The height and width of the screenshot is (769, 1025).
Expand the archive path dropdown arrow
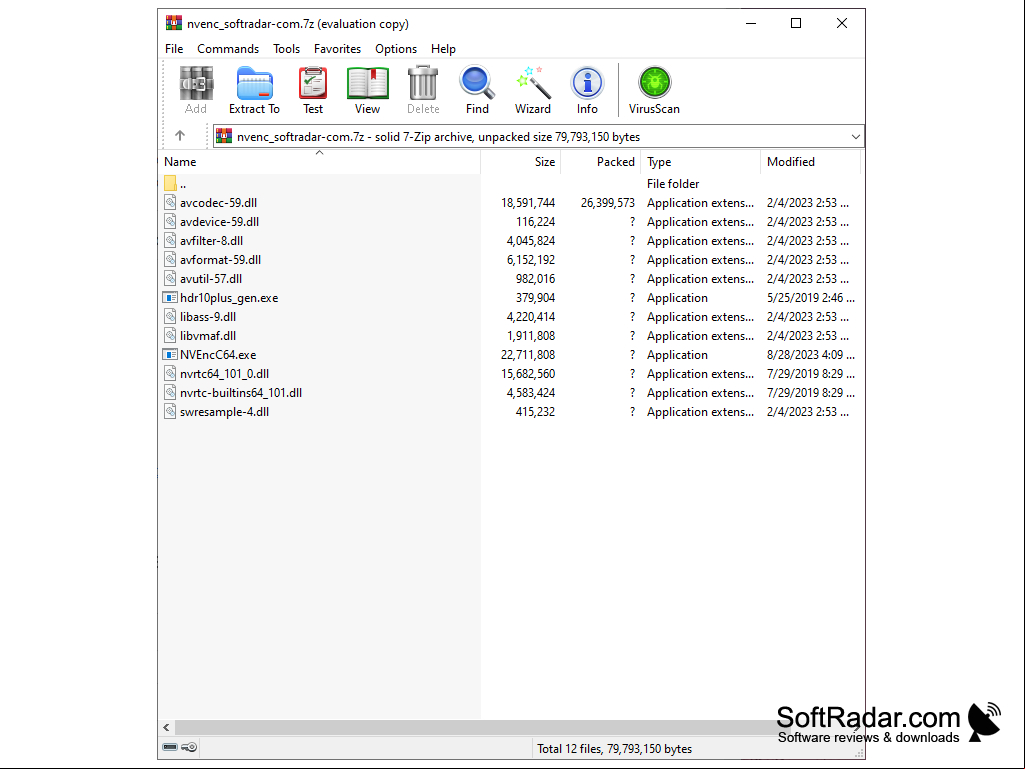pyautogui.click(x=855, y=137)
